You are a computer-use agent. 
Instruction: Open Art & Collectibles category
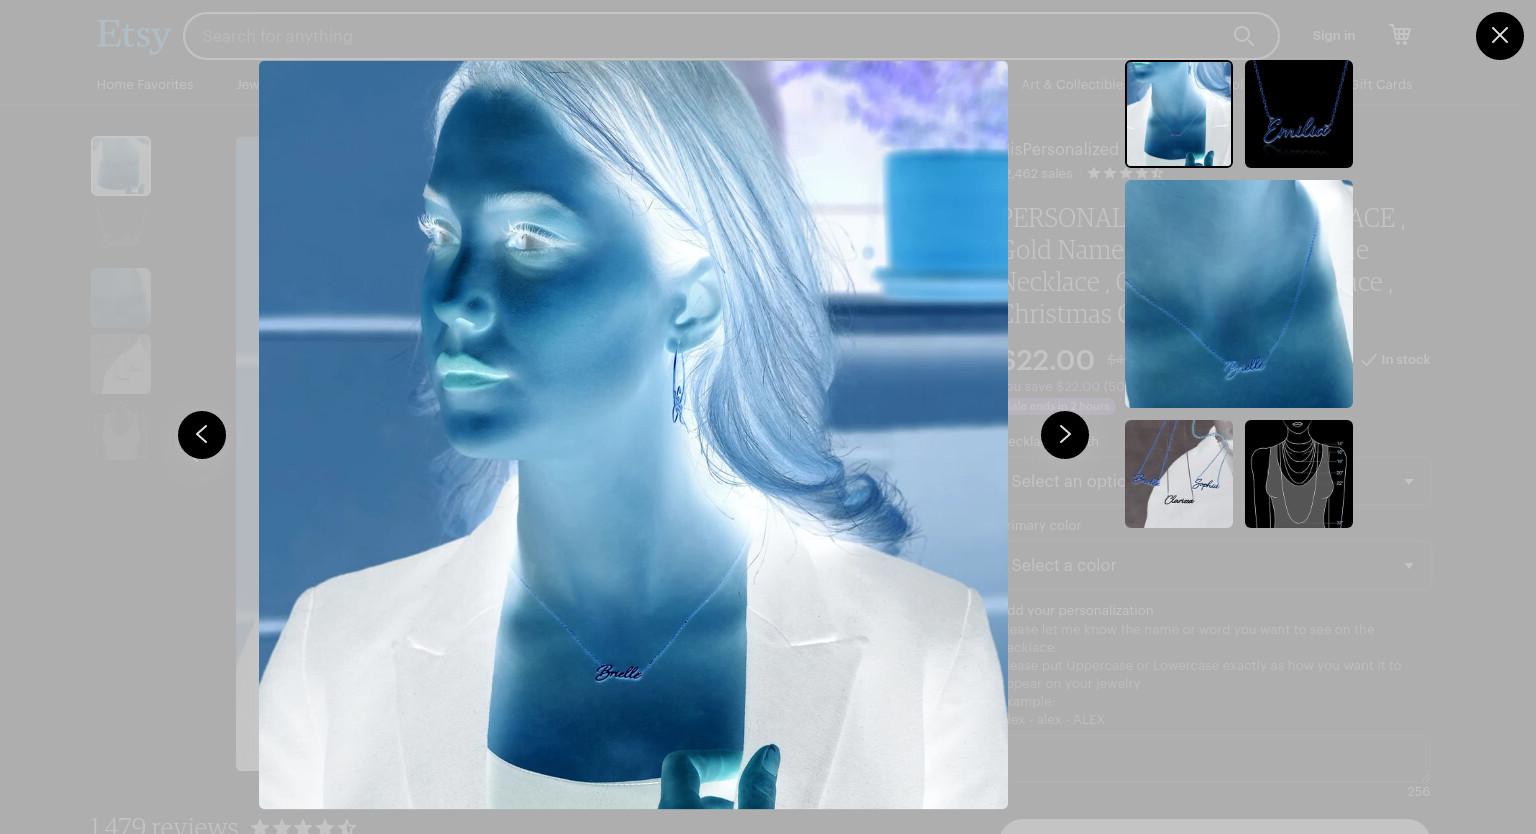tap(1073, 85)
